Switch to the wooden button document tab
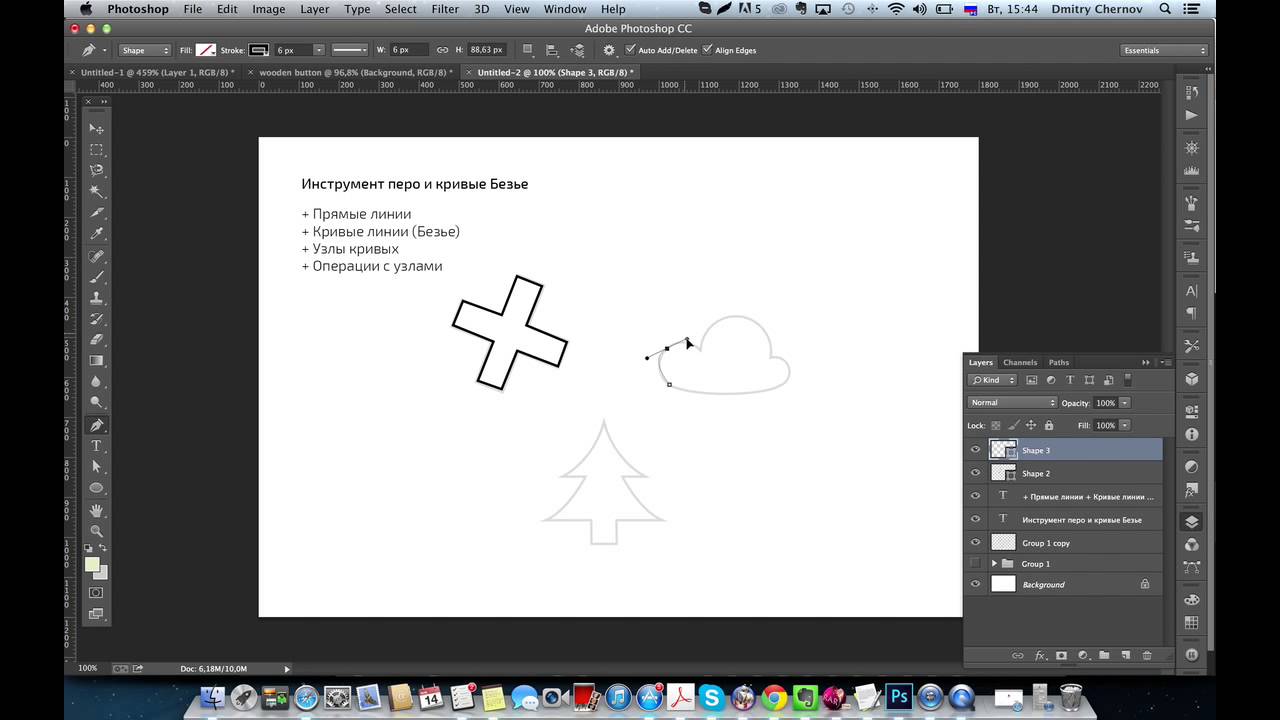 tap(354, 73)
